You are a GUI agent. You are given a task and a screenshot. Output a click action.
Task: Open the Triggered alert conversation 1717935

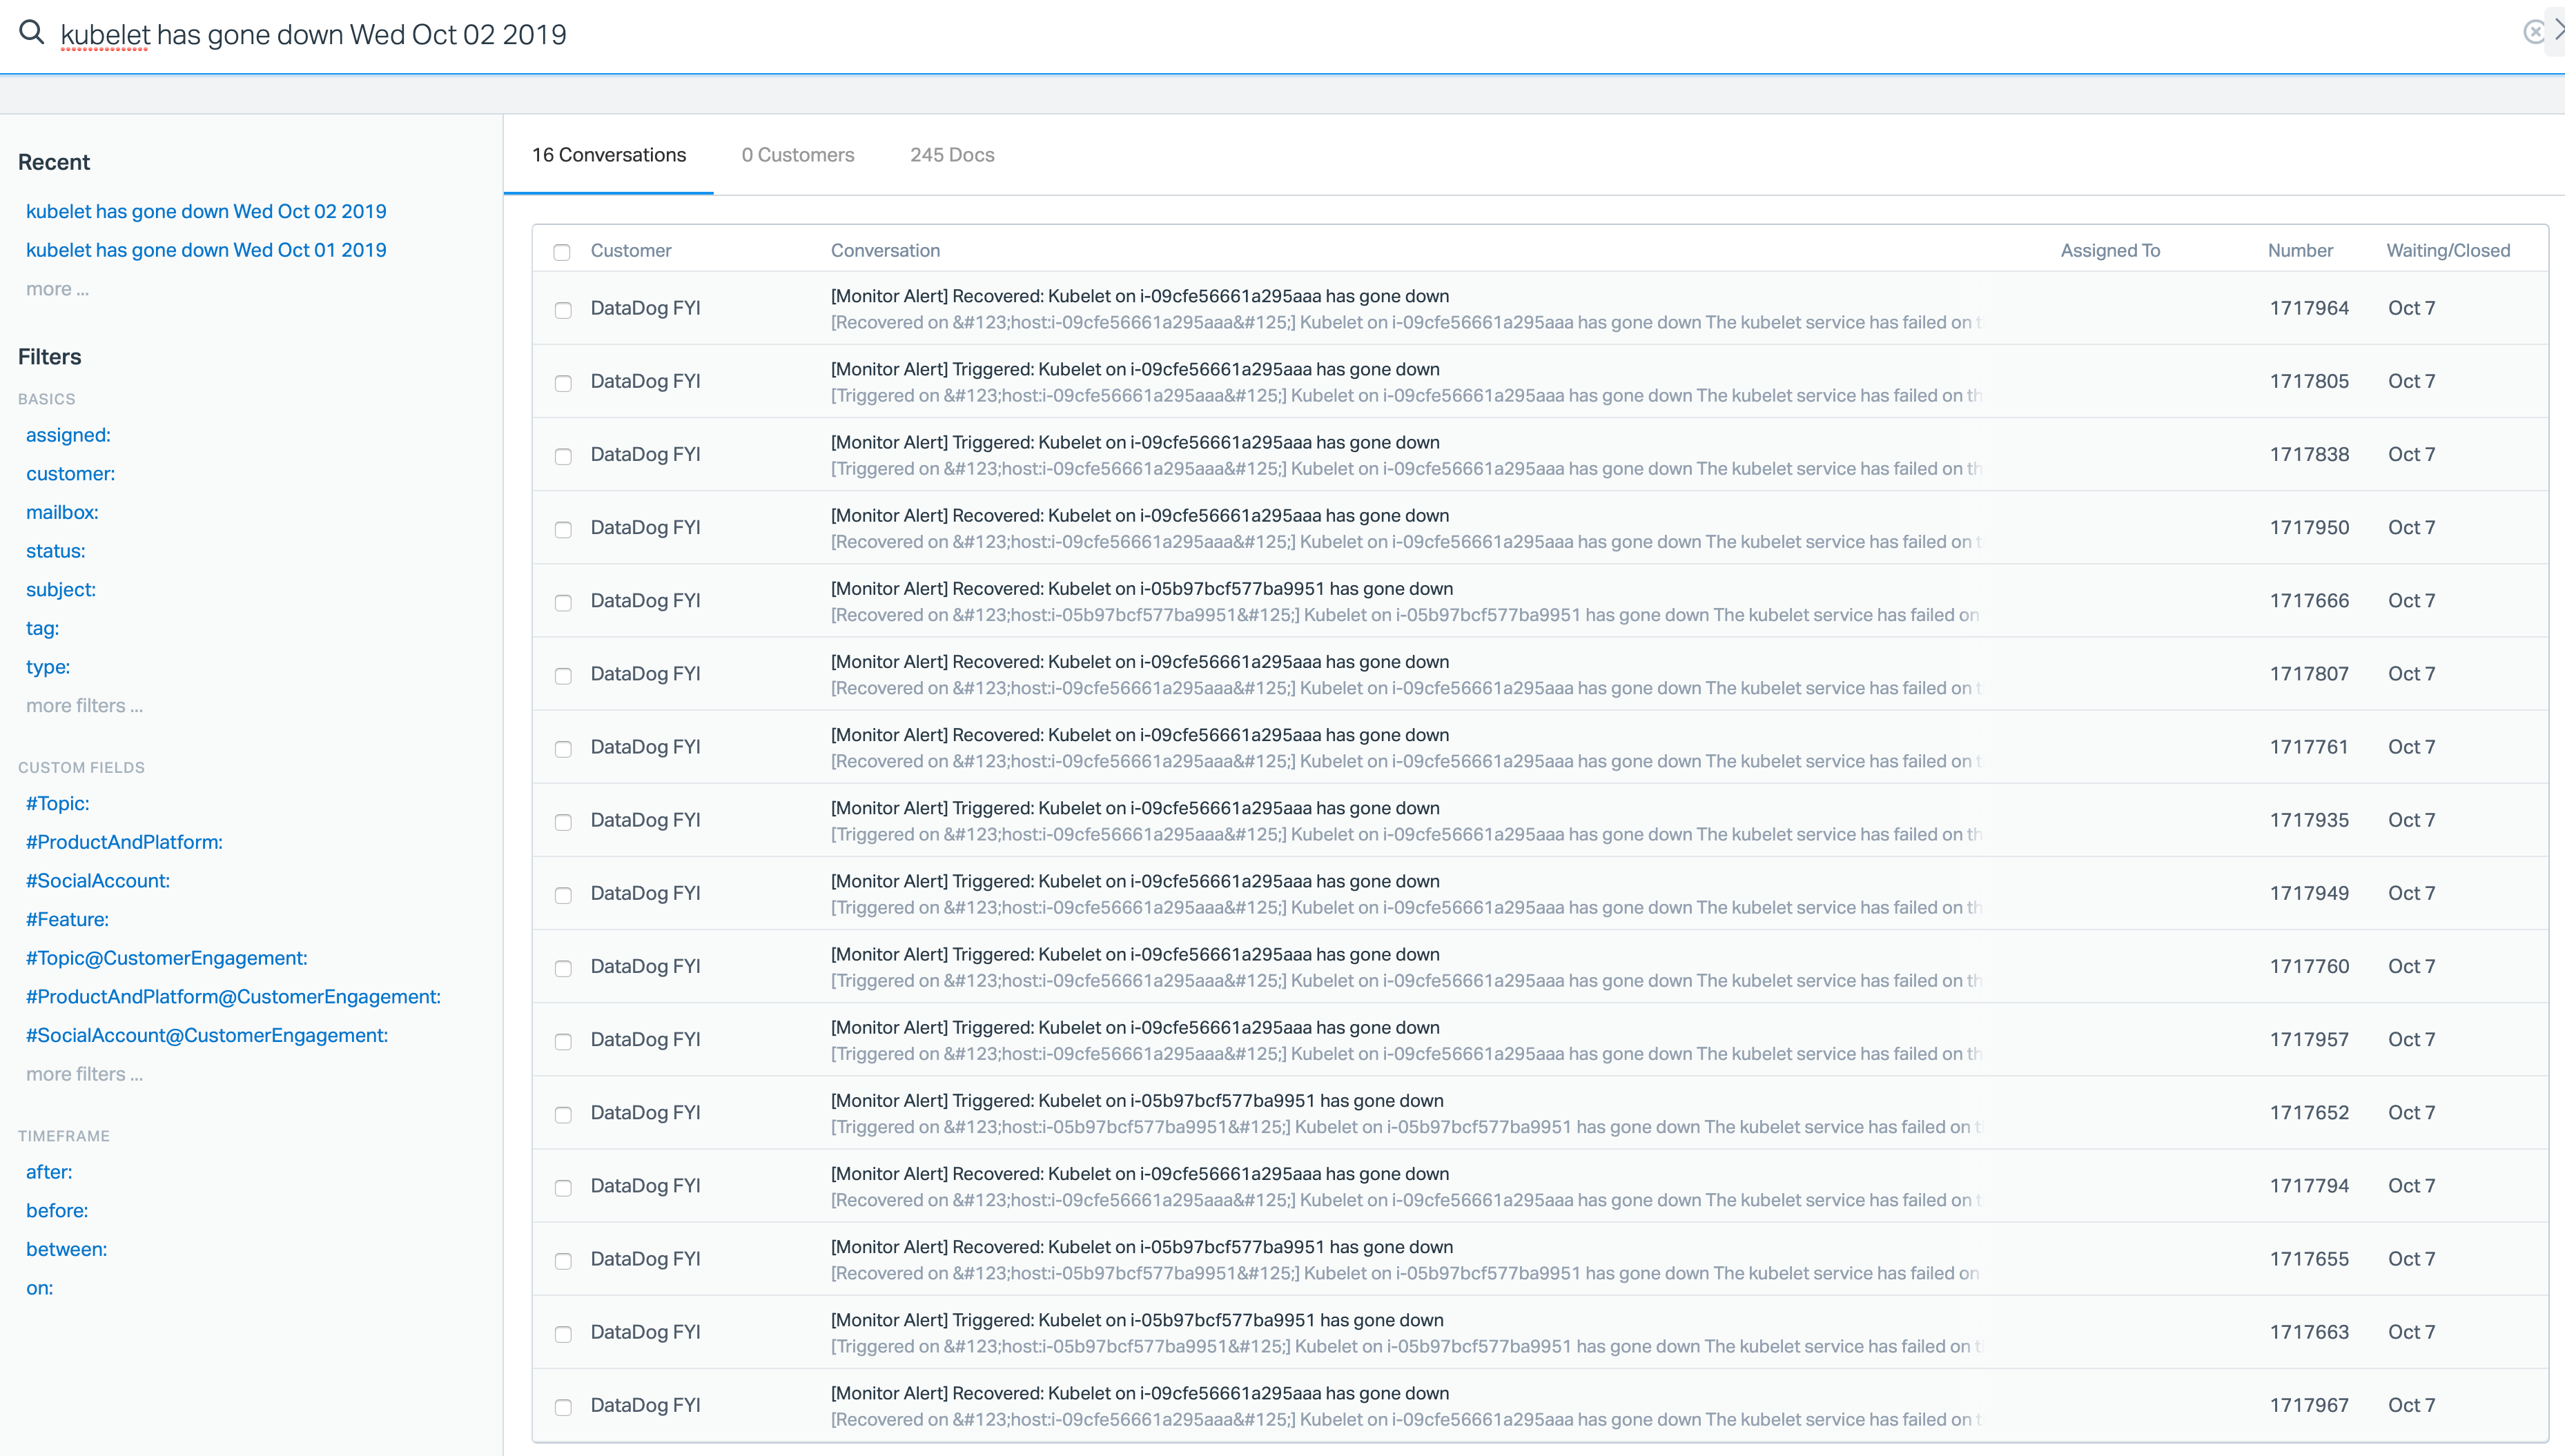pos(1540,820)
